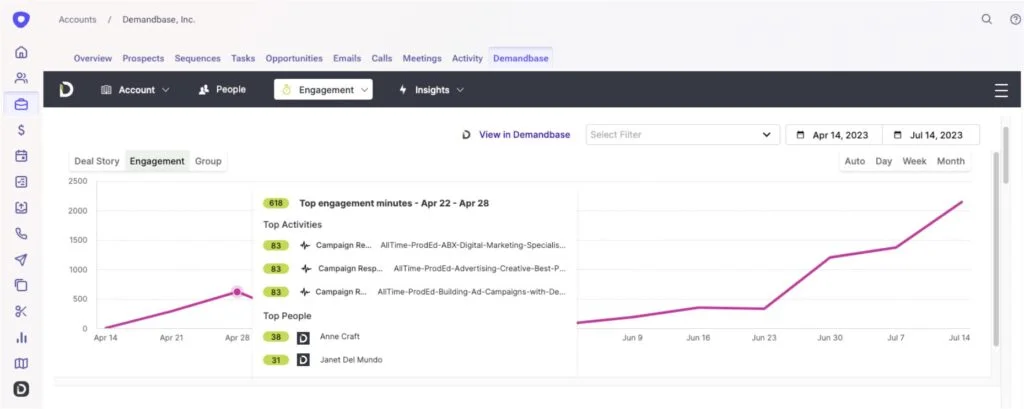Go to Accounts breadcrumb link
This screenshot has height=409, width=1024.
tap(77, 20)
